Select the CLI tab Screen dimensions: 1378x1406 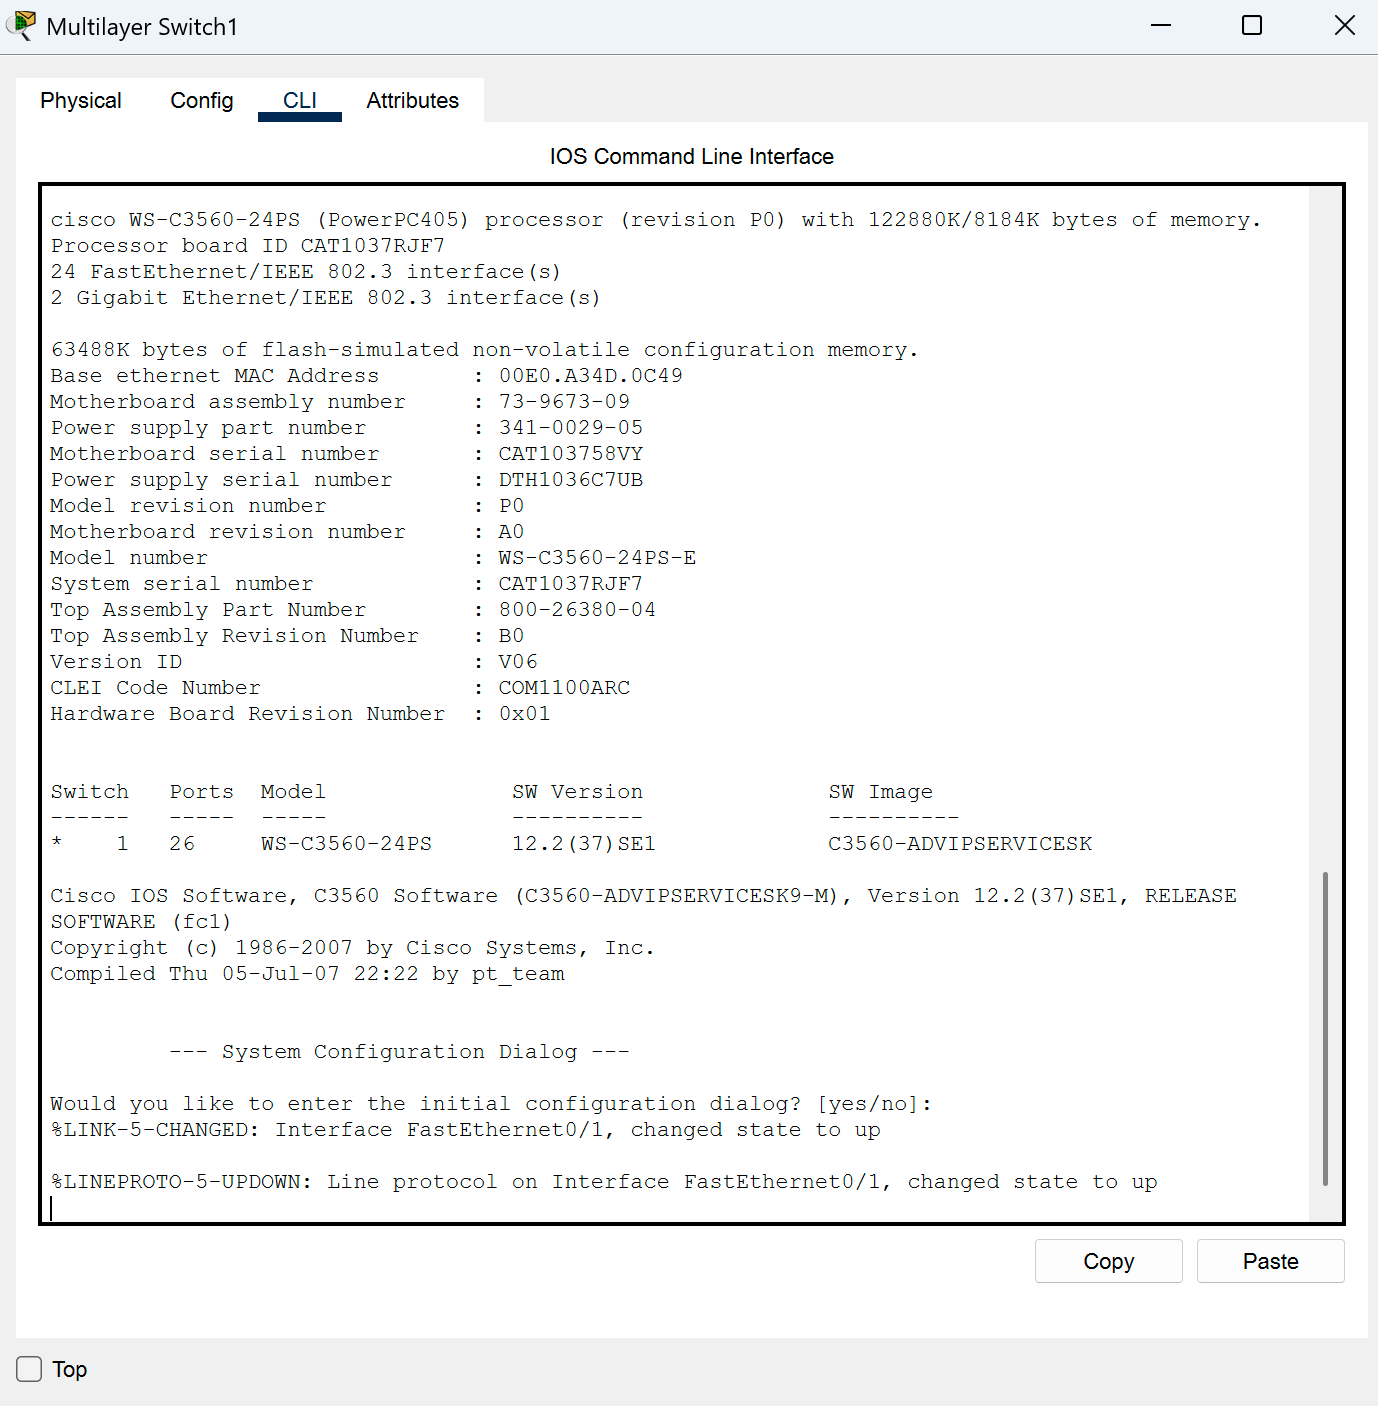point(300,101)
